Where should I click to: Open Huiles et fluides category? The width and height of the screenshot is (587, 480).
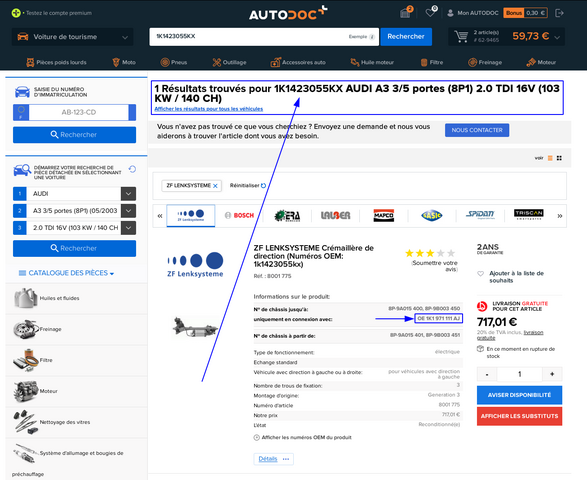click(x=76, y=298)
